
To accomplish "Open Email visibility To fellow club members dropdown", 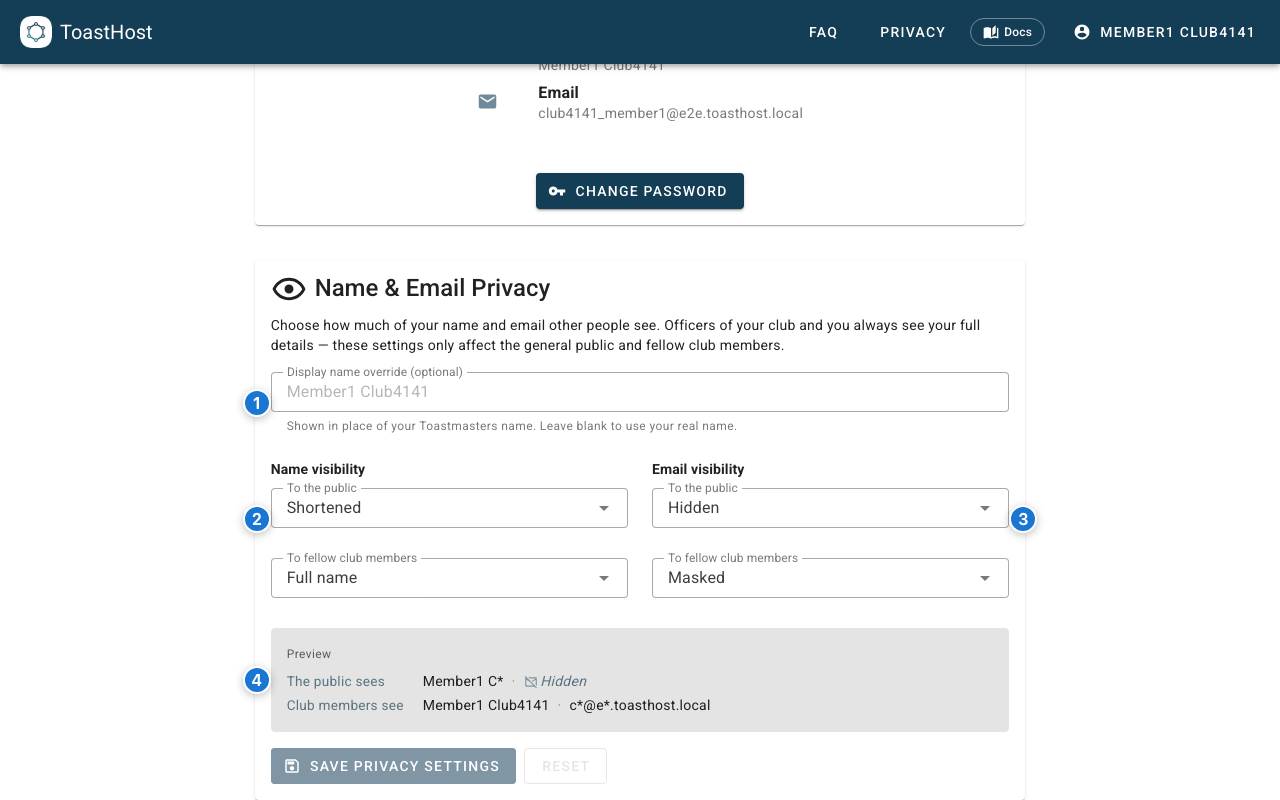I will point(830,578).
